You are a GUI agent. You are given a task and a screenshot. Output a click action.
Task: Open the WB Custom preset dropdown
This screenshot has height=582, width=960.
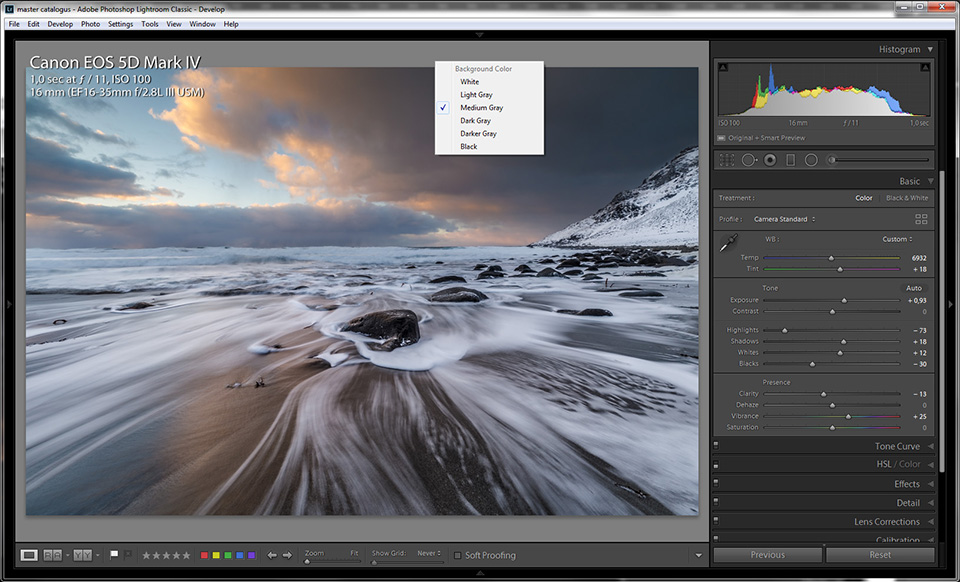pyautogui.click(x=897, y=239)
